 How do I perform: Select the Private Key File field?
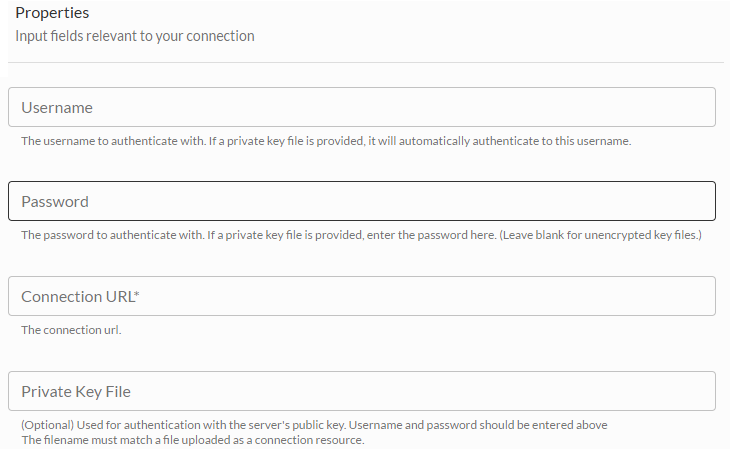pyautogui.click(x=361, y=391)
